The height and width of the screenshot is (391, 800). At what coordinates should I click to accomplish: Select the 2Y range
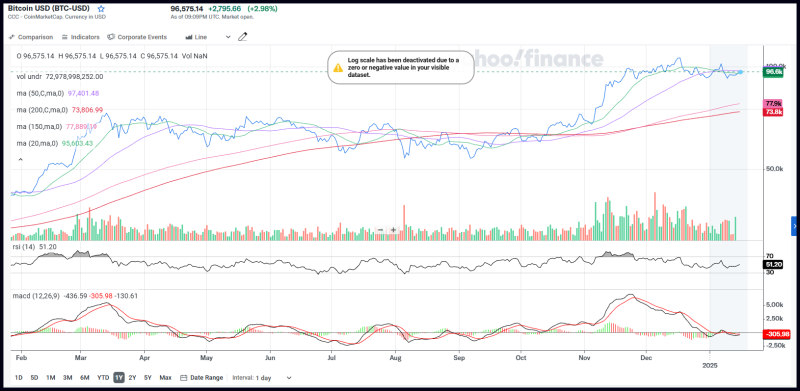click(x=133, y=378)
